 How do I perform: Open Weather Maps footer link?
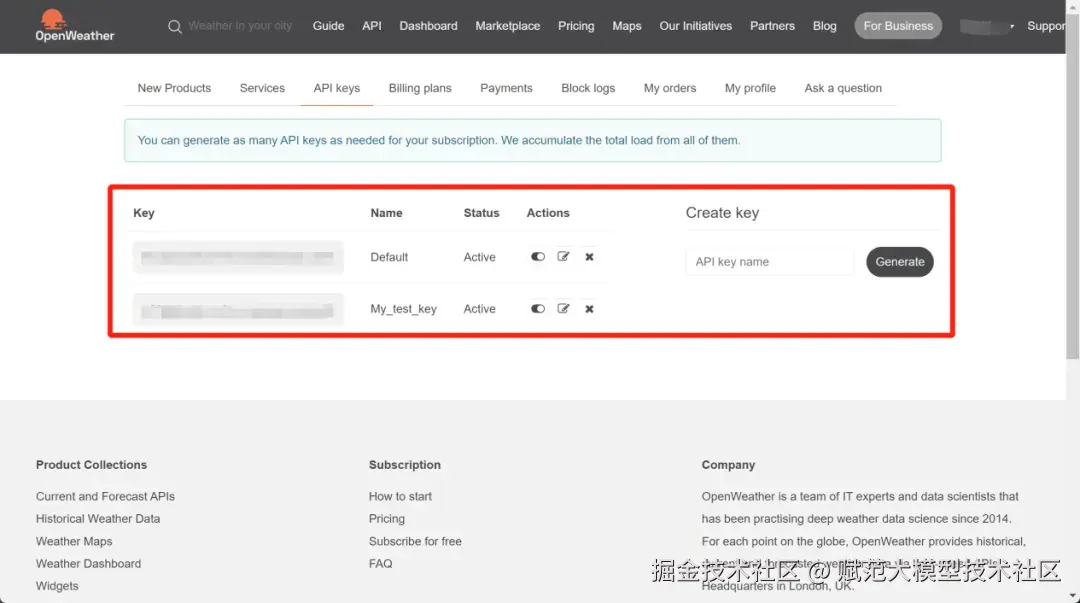(74, 542)
